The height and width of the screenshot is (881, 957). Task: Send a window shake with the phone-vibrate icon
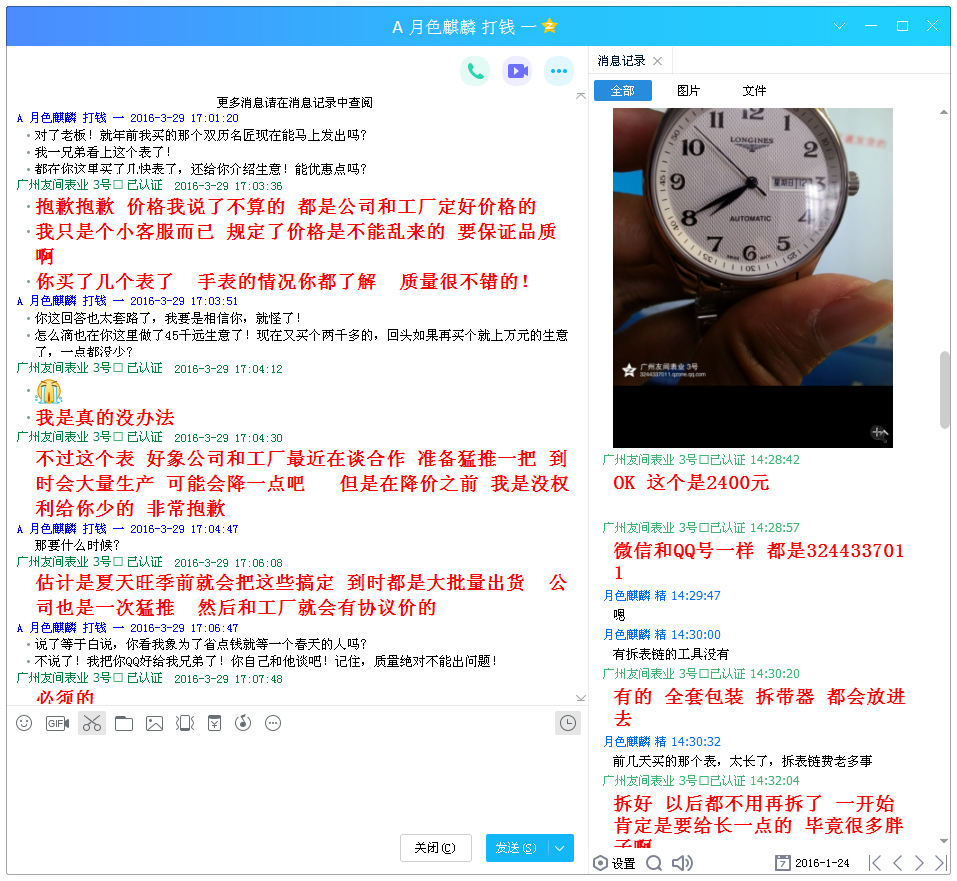tap(185, 723)
